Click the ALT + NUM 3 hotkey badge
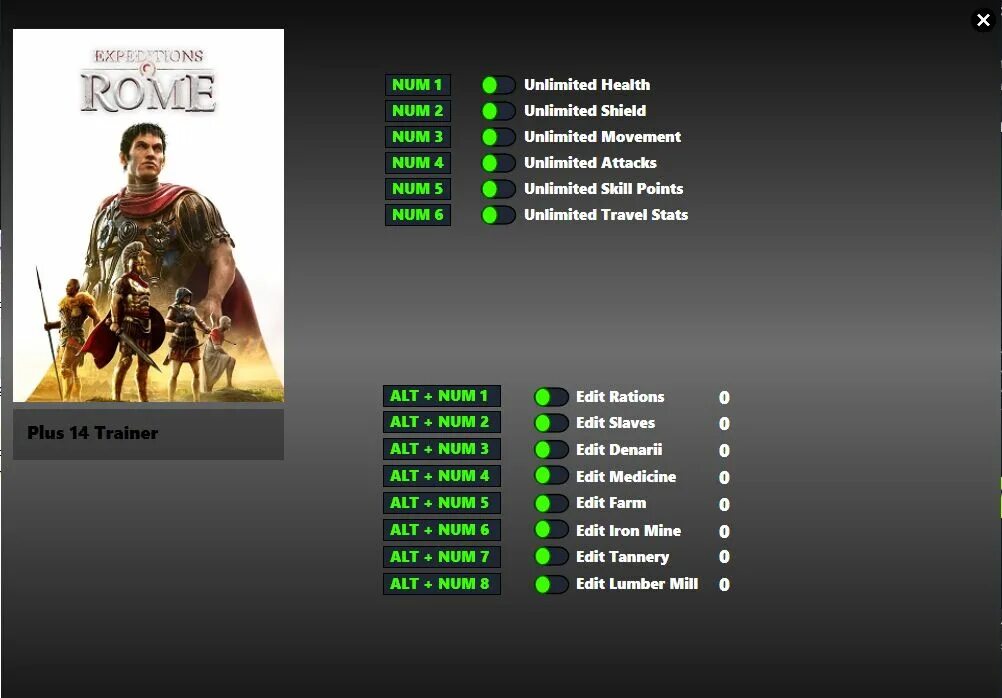The height and width of the screenshot is (698, 1002). [442, 450]
